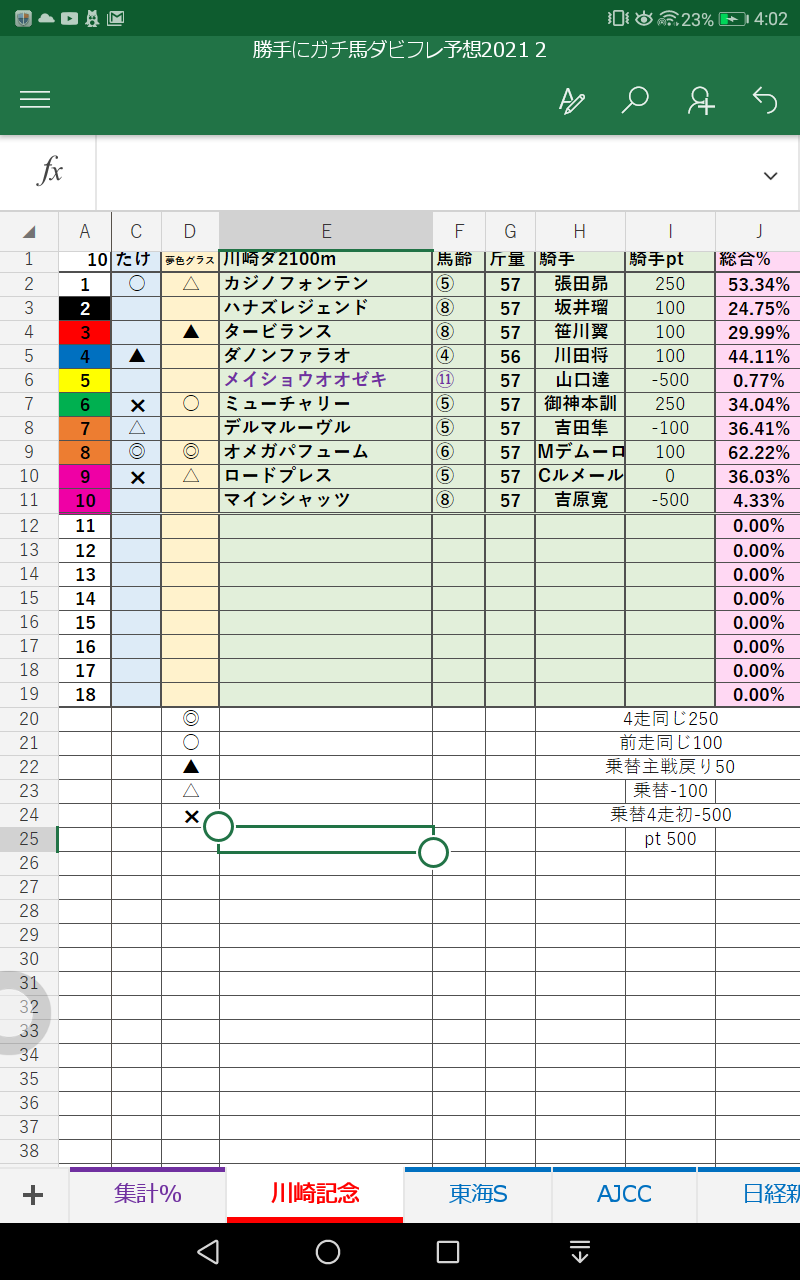
Task: Select the 川崎記念 sheet tab
Action: pyautogui.click(x=315, y=1194)
